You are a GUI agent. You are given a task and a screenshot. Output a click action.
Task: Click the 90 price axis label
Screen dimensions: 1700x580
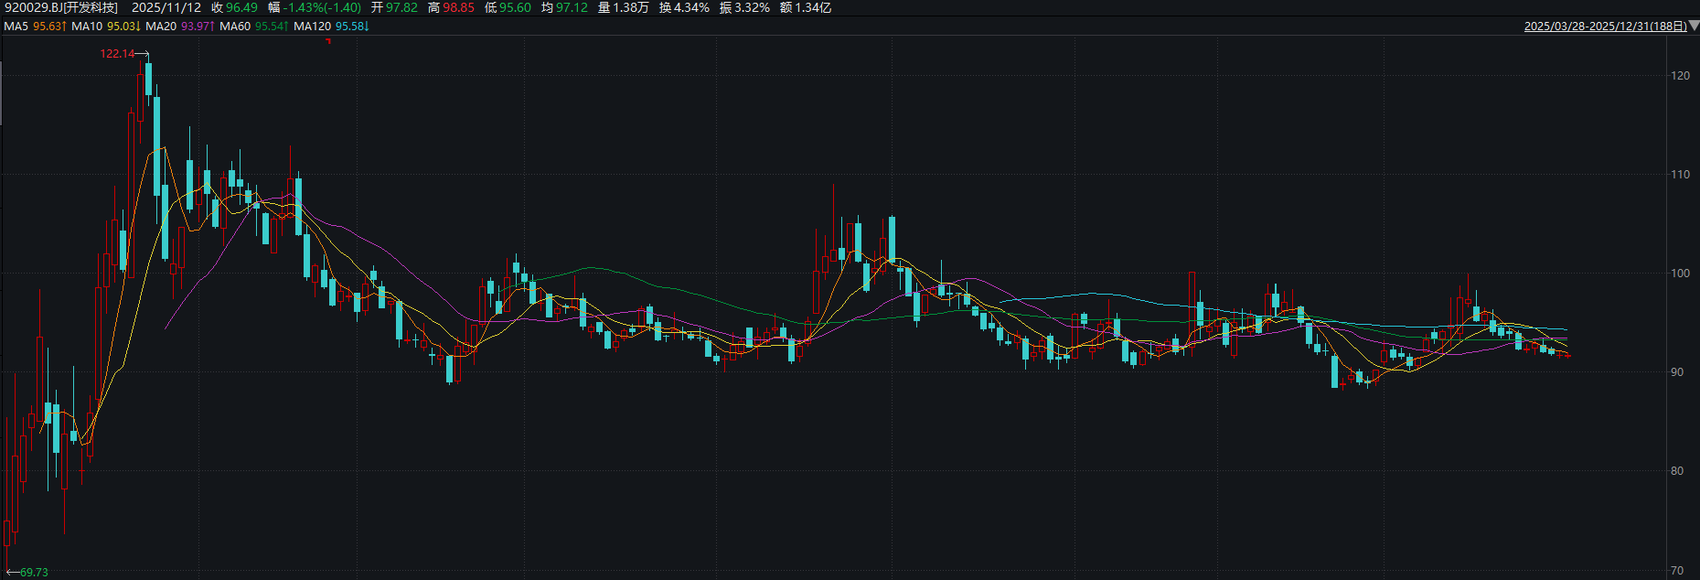(1679, 372)
